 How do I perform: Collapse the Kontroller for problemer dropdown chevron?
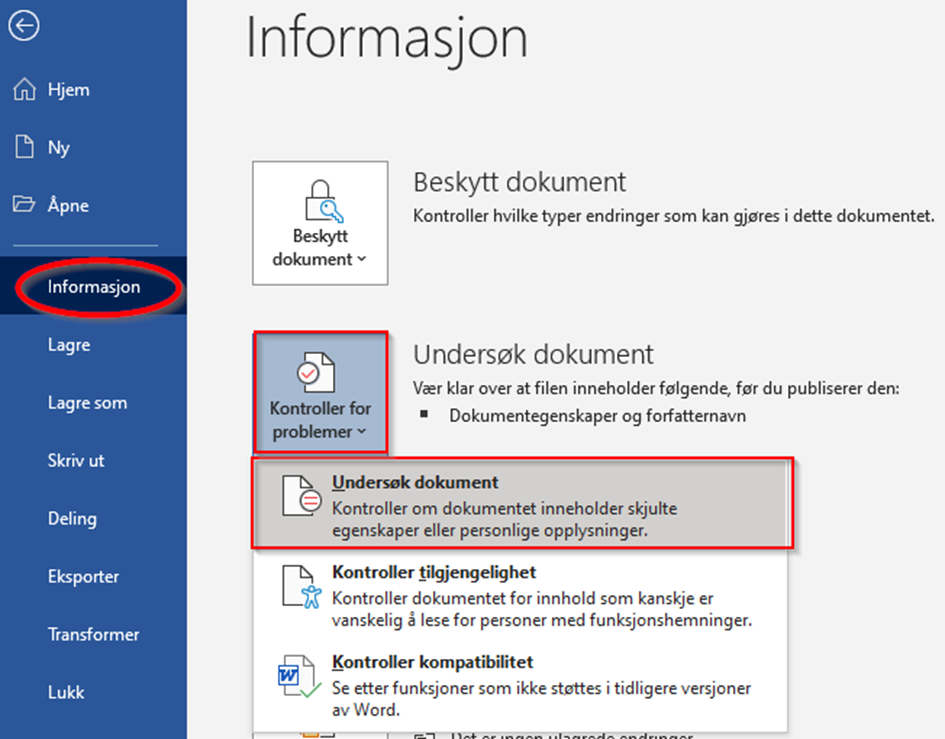tap(361, 433)
